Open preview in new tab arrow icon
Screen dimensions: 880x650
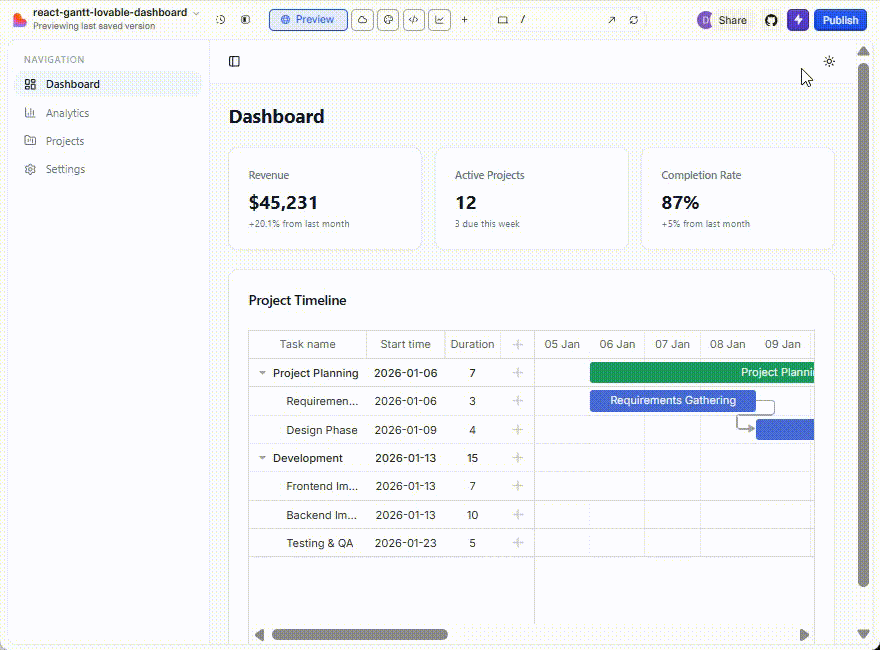(x=612, y=20)
